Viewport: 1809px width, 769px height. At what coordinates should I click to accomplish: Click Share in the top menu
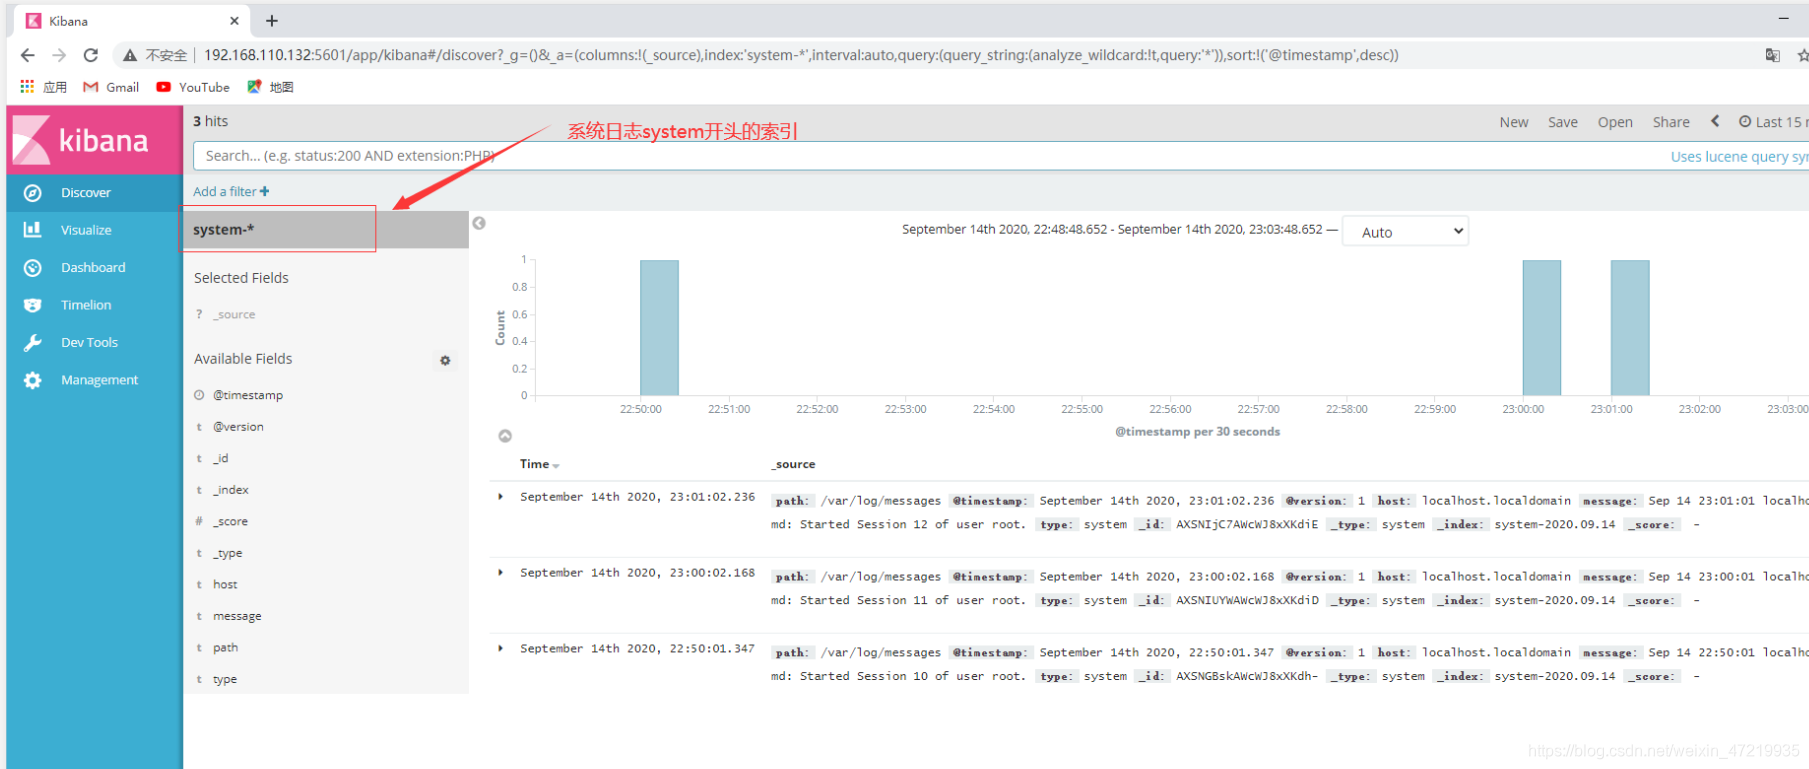[x=1671, y=122]
